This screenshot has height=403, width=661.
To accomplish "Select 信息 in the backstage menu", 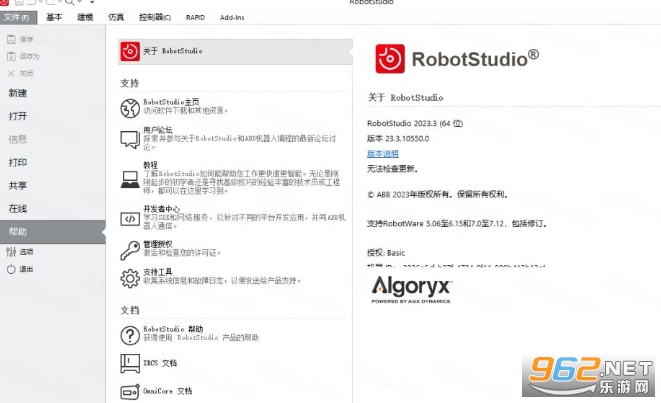I will [x=18, y=139].
